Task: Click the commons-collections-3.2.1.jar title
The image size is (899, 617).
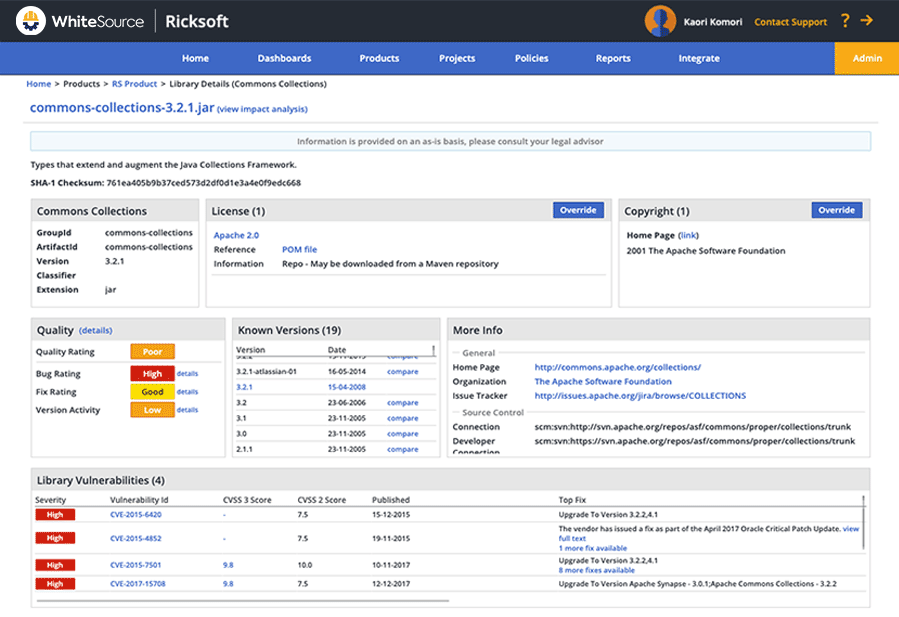Action: tap(122, 107)
